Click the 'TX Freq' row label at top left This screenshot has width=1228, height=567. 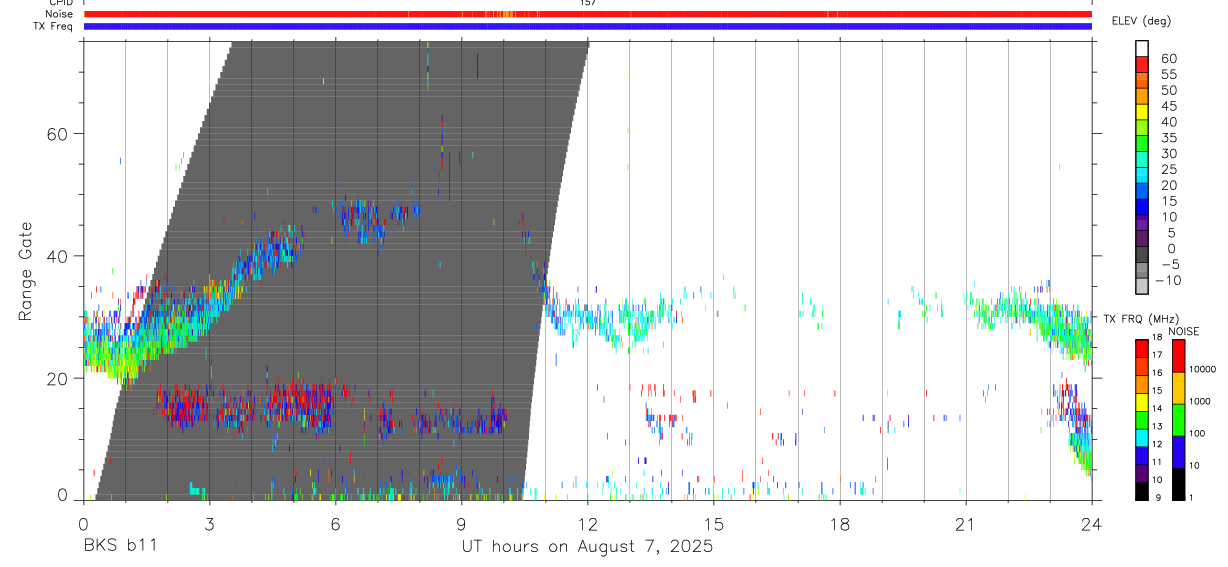54,26
